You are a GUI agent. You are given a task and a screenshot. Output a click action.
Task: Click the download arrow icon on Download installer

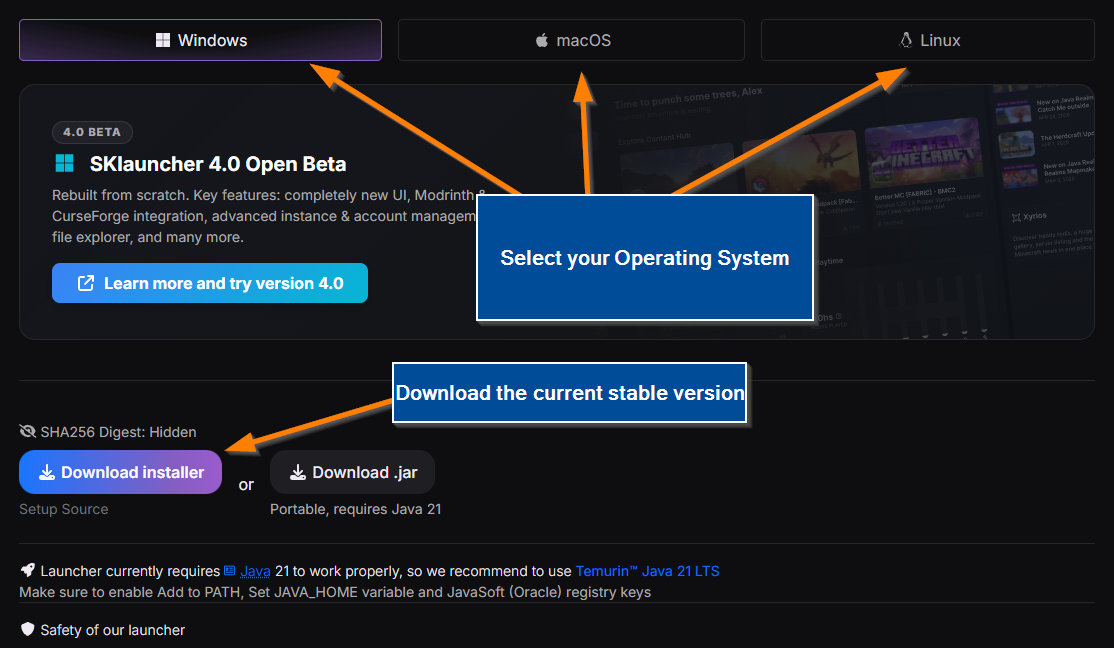pos(47,472)
